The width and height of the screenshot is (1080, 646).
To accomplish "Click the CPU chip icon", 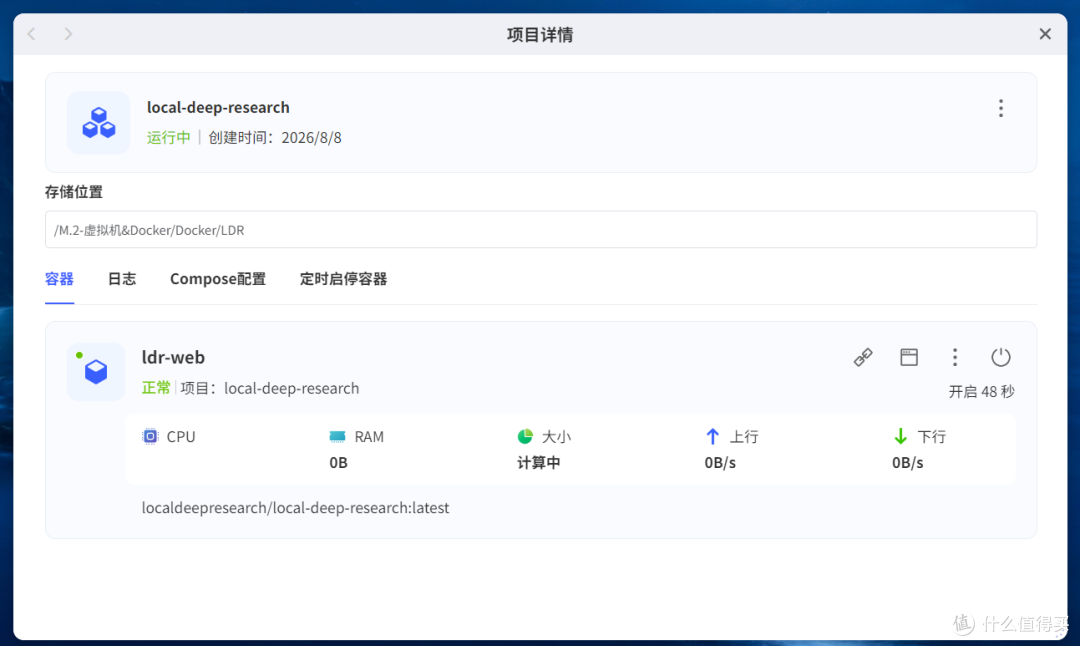I will coord(149,437).
